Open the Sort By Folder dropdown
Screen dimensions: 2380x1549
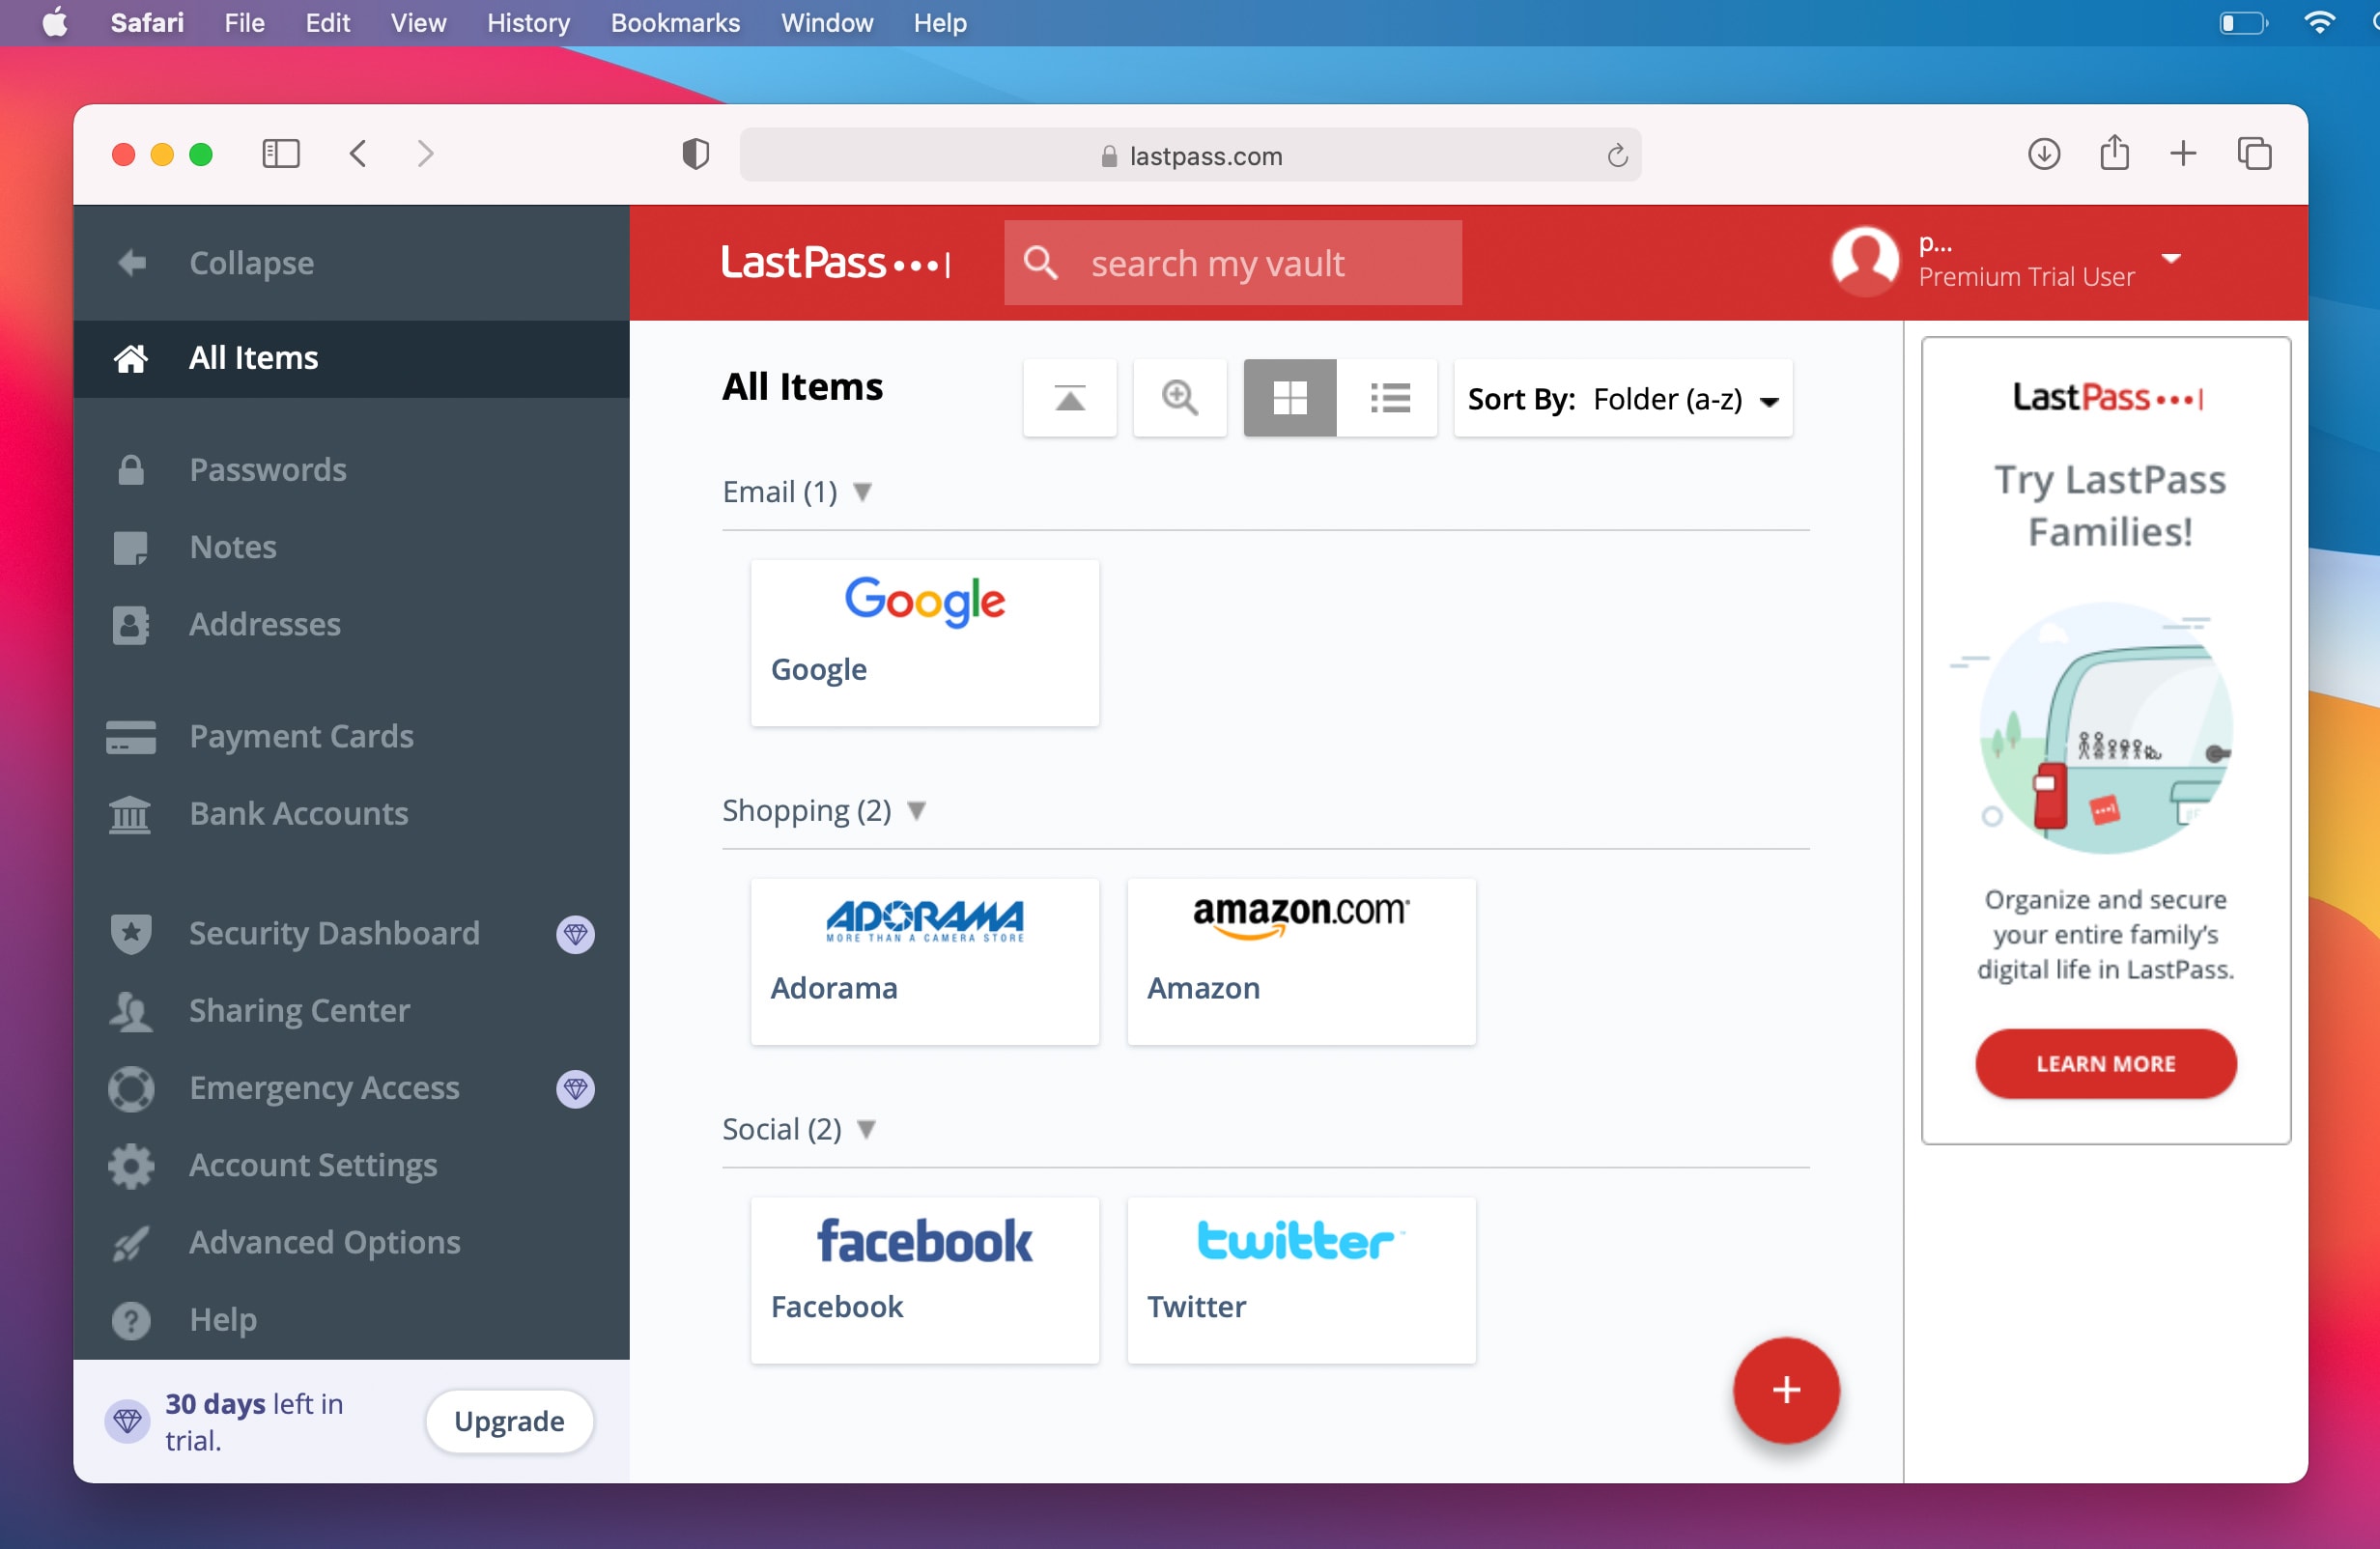1622,399
